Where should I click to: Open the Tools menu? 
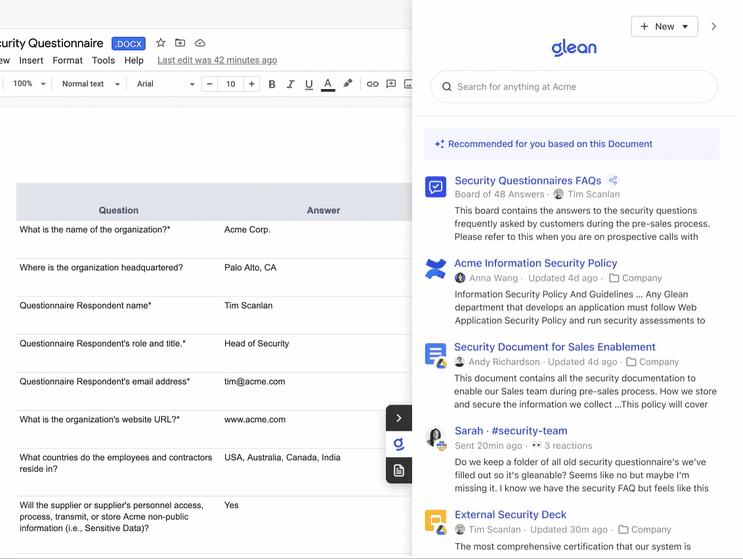click(x=103, y=60)
